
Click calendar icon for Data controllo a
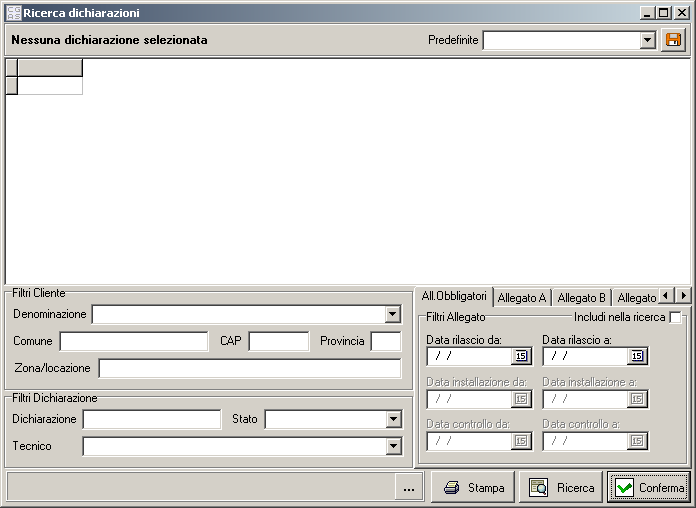click(637, 441)
